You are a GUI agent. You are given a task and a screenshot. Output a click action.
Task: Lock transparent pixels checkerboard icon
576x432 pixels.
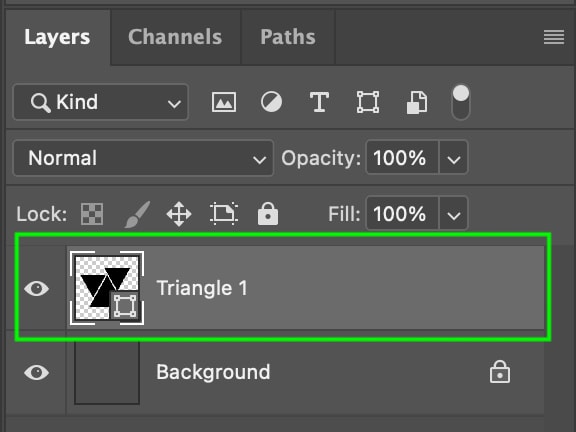[x=92, y=214]
